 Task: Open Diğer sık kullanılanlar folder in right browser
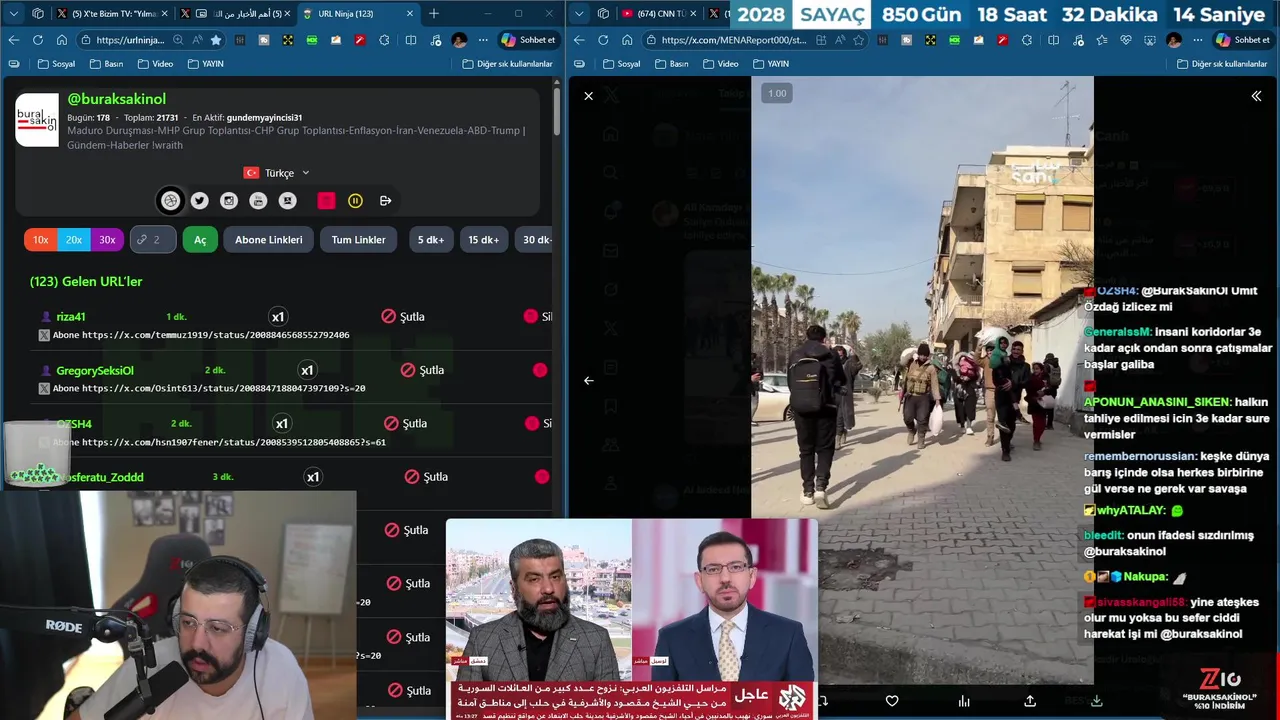click(x=1222, y=64)
